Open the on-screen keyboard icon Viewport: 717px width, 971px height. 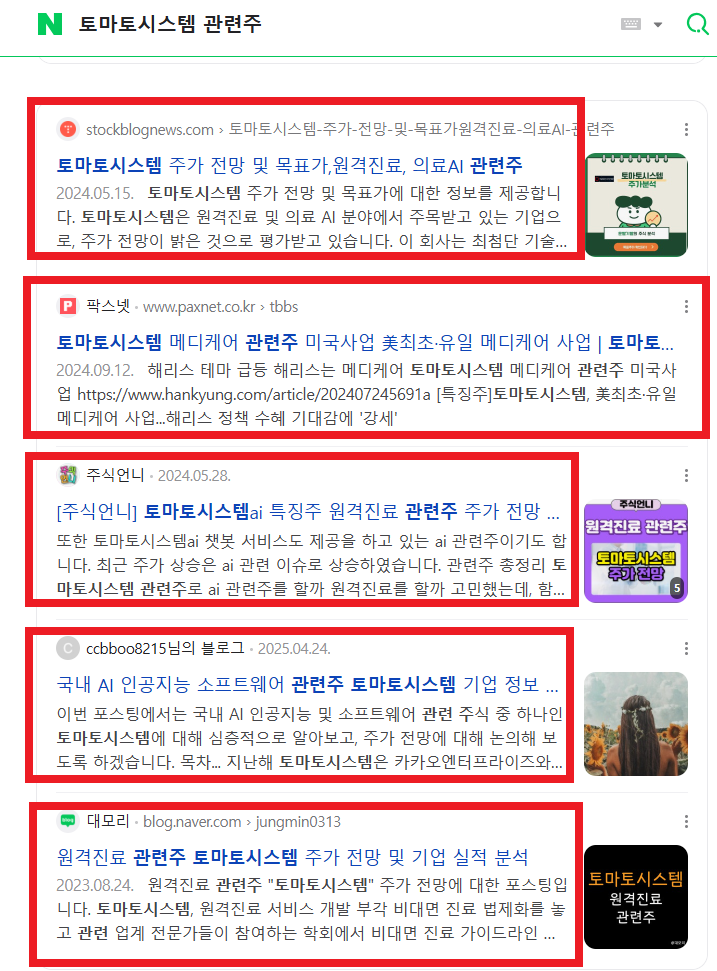pos(630,24)
